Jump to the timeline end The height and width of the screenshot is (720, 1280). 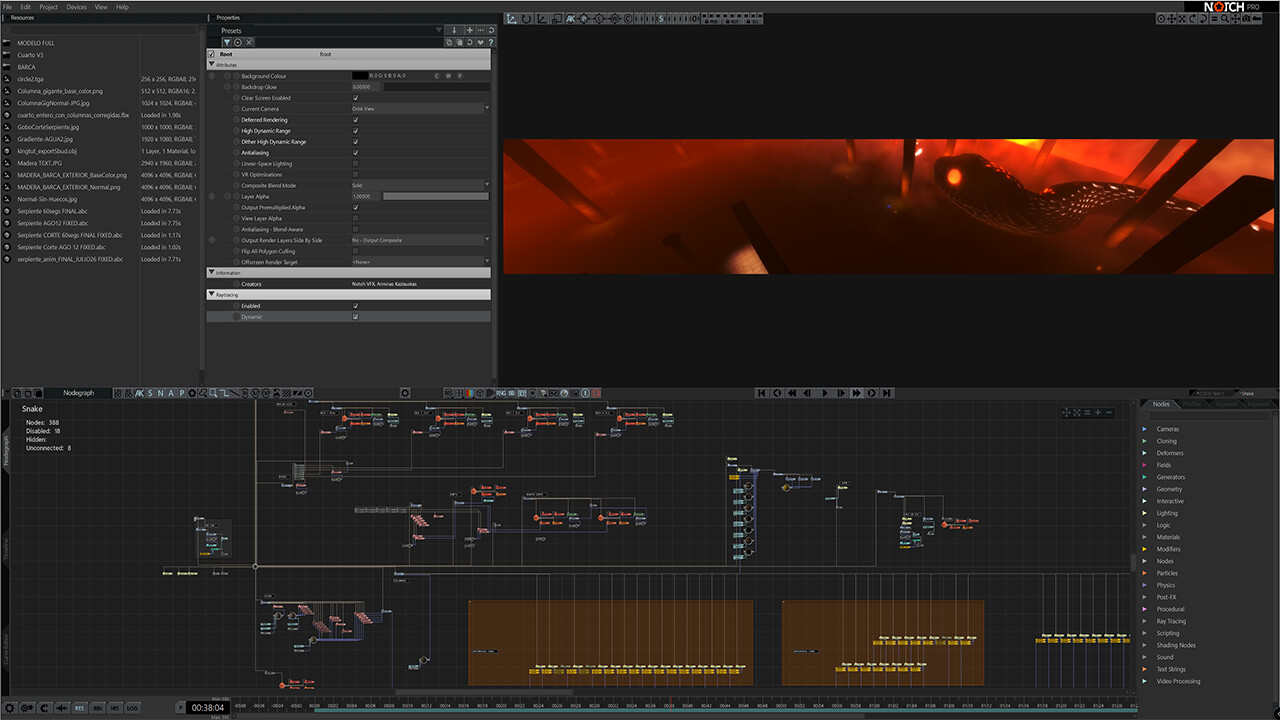888,393
